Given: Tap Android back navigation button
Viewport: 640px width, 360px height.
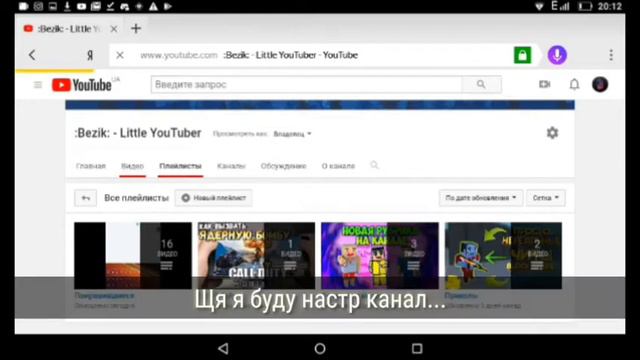Looking at the screenshot, I should pyautogui.click(x=223, y=349).
